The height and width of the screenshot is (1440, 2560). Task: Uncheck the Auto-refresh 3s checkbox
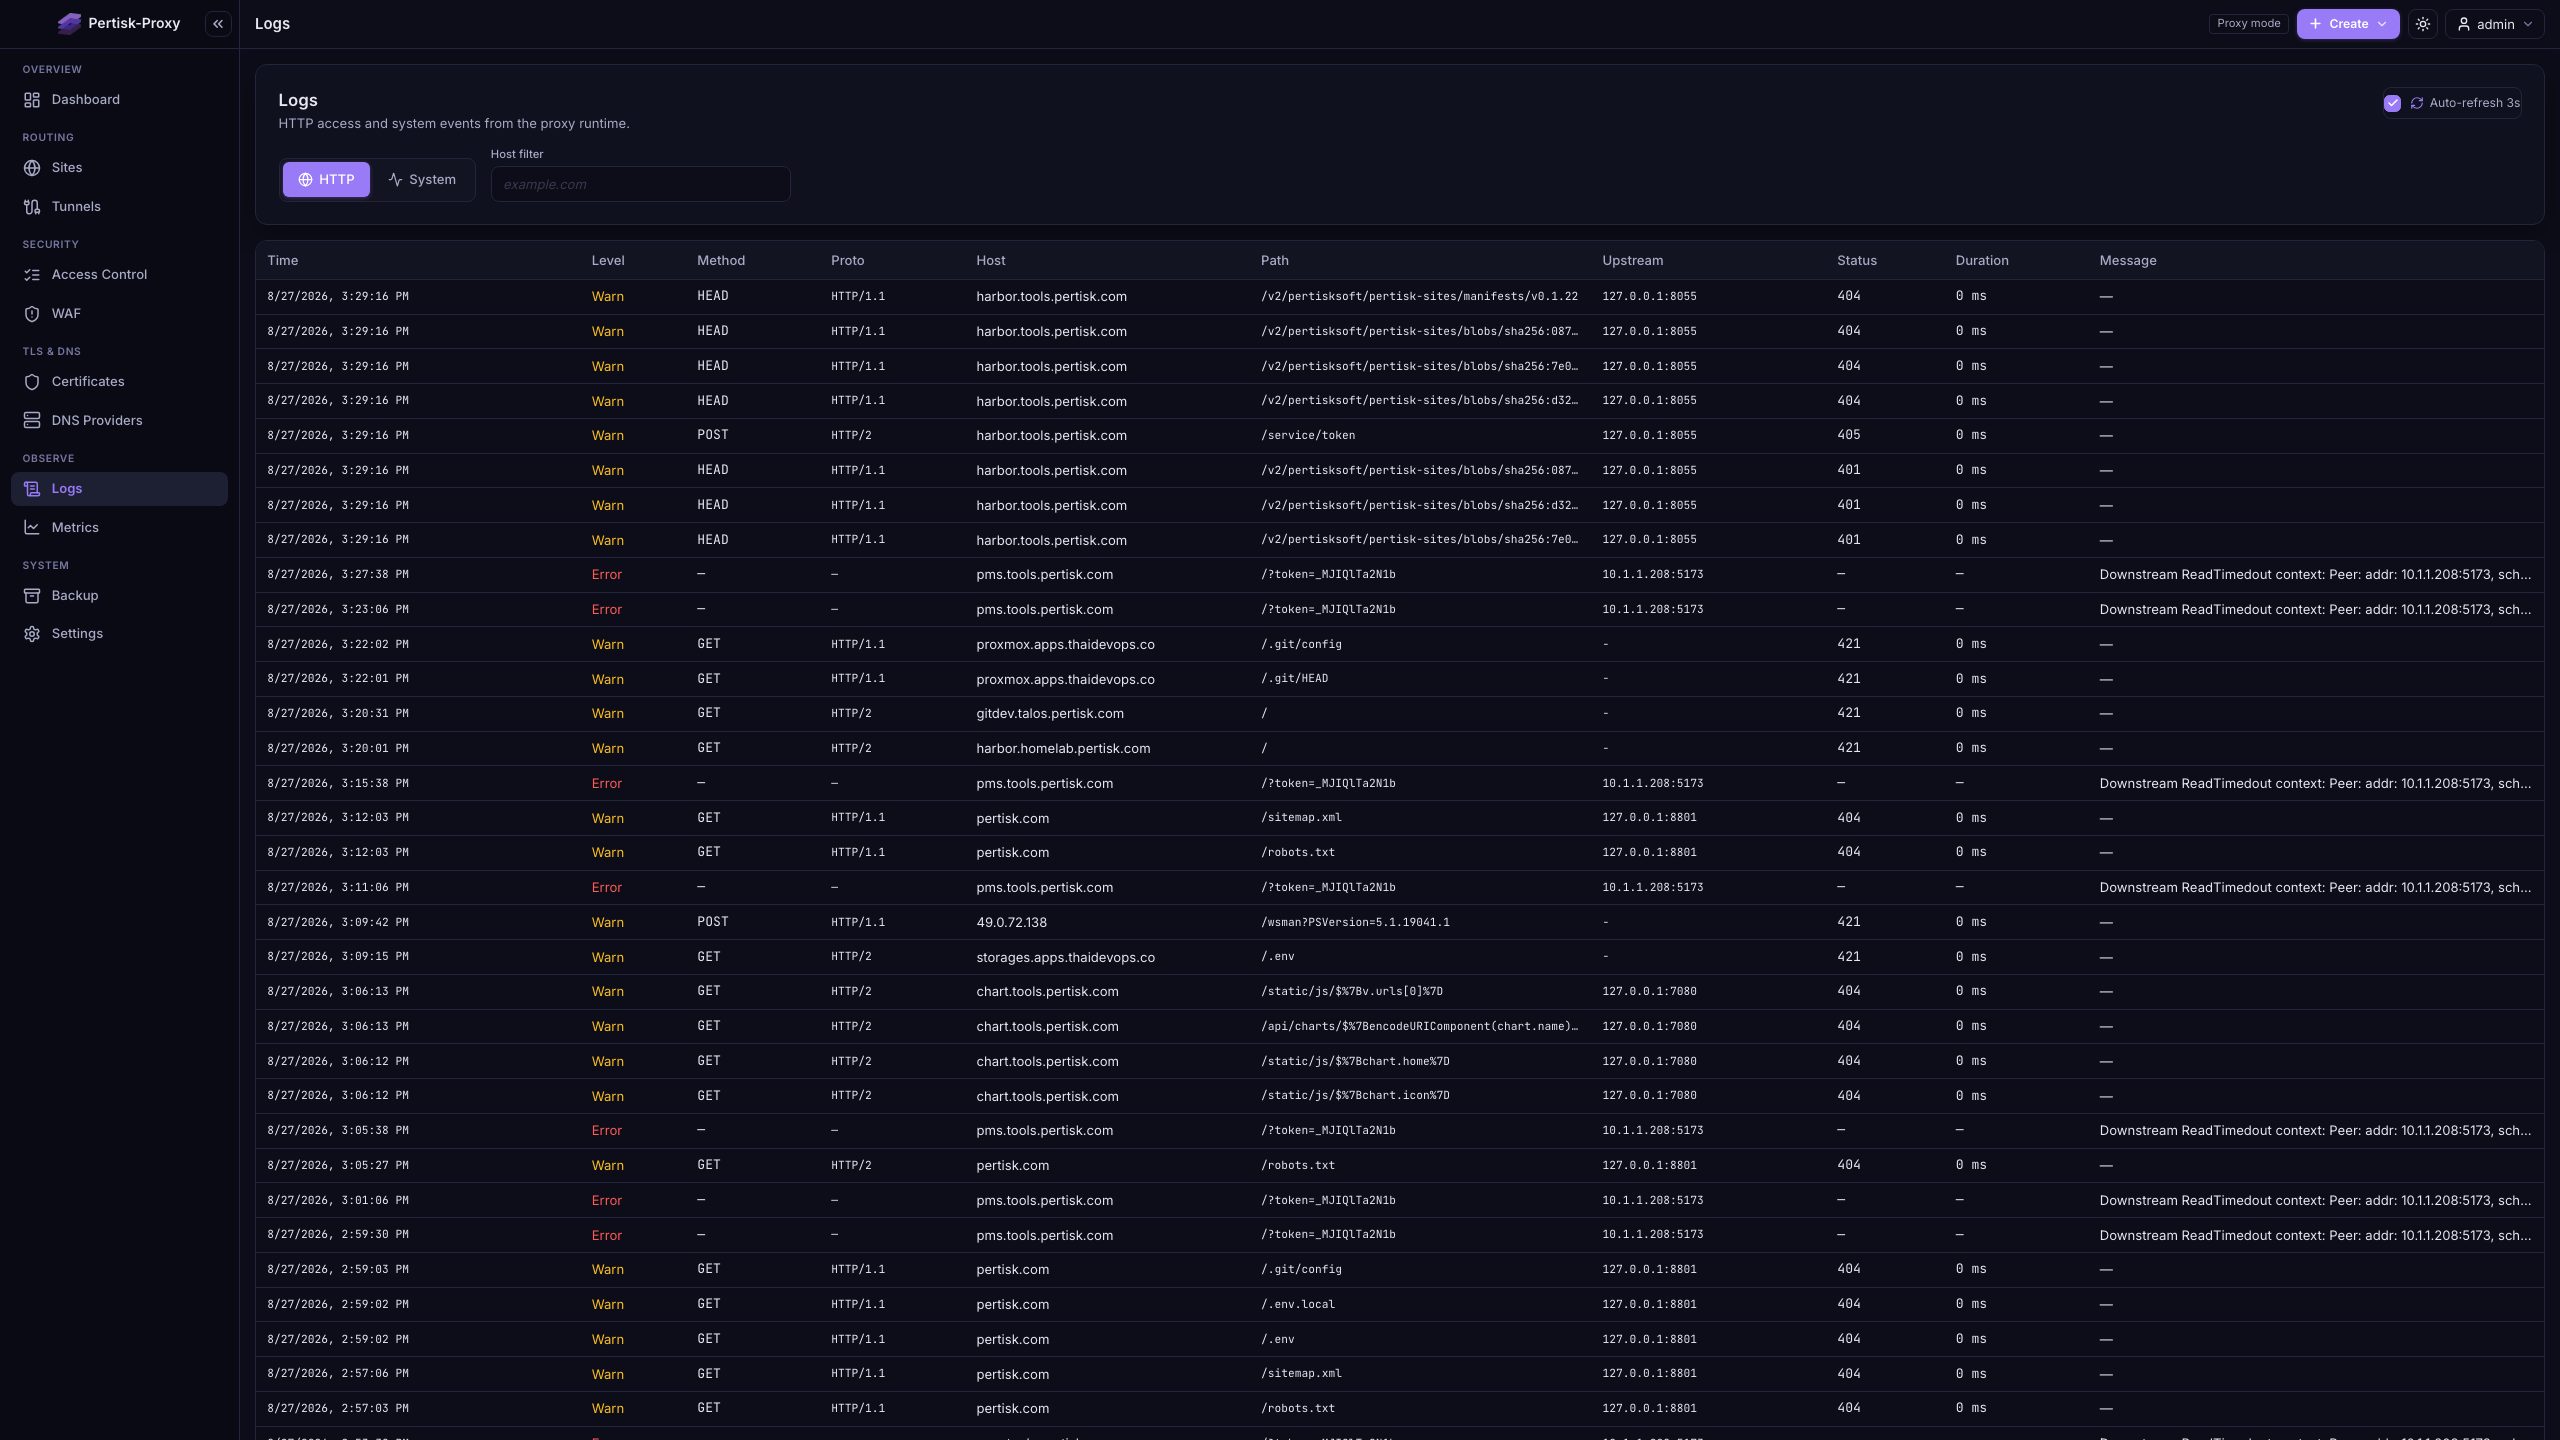2392,103
